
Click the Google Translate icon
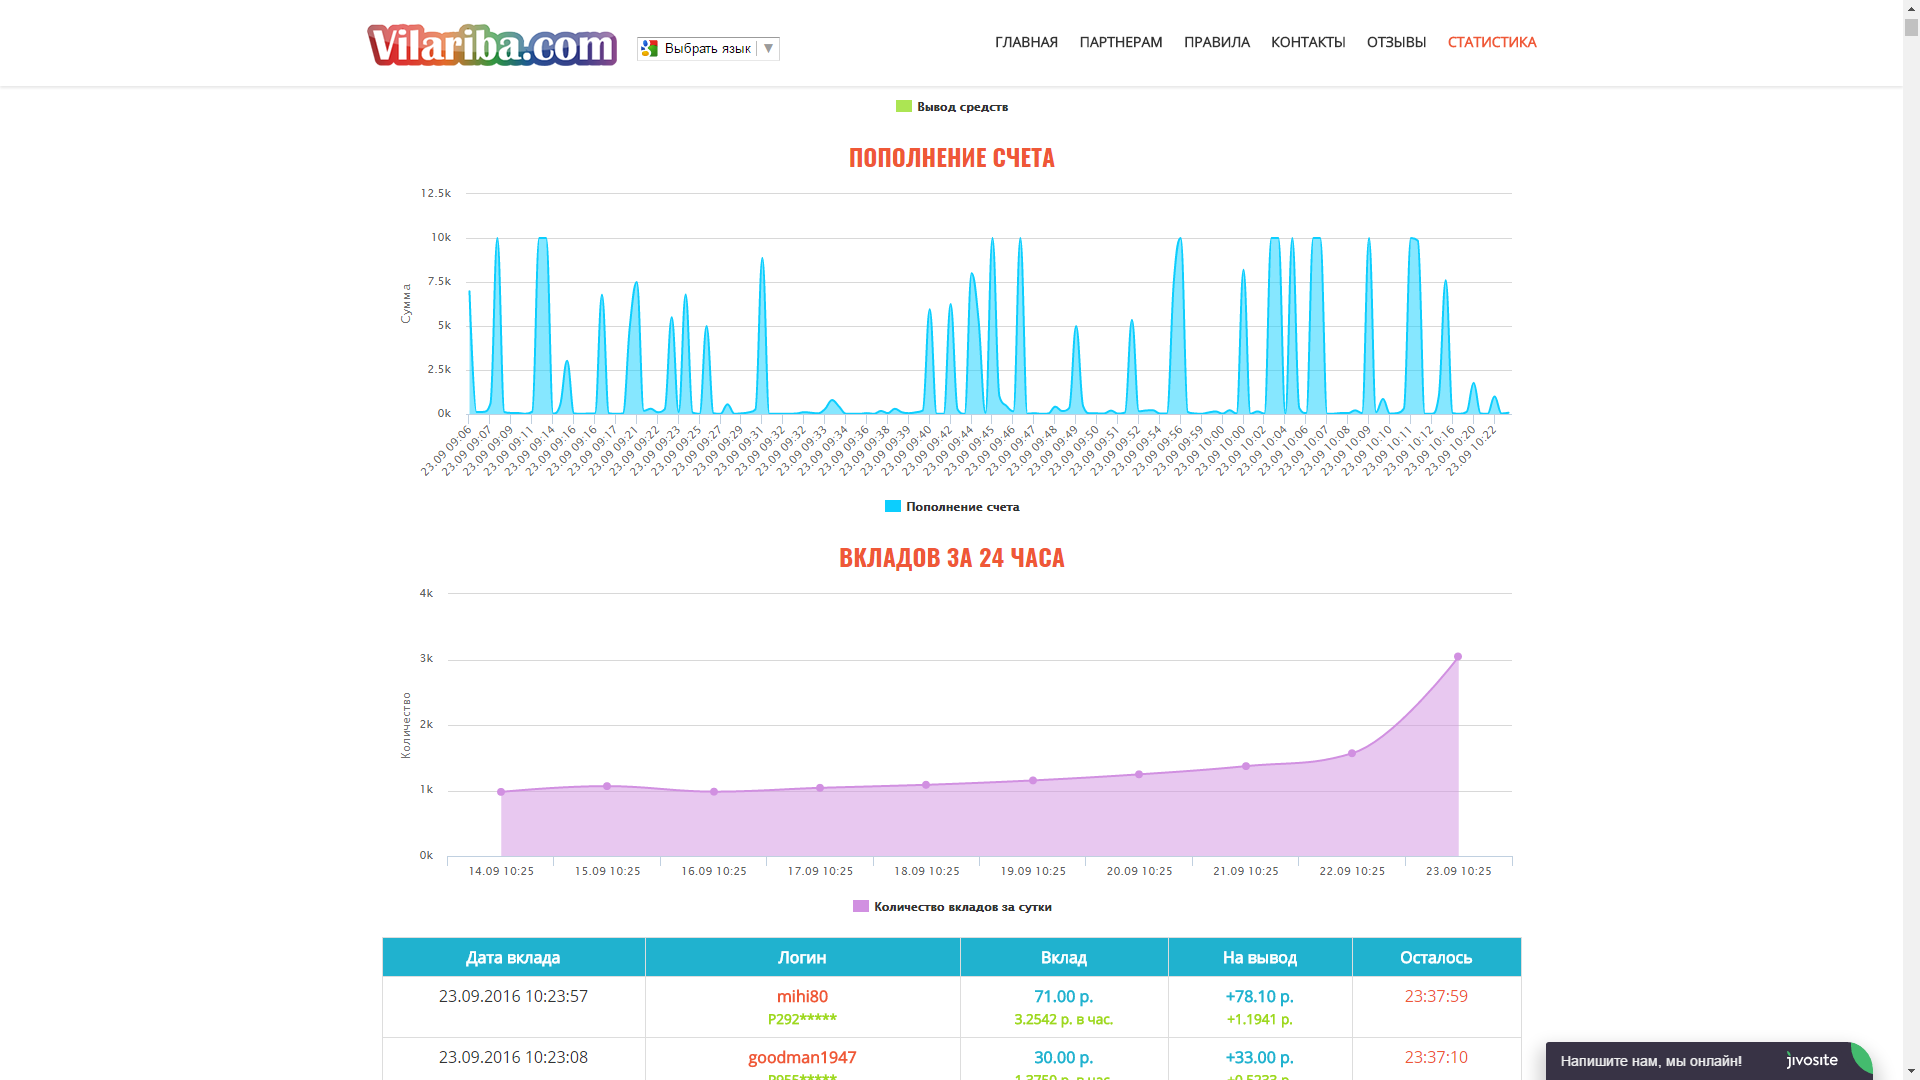pos(650,48)
